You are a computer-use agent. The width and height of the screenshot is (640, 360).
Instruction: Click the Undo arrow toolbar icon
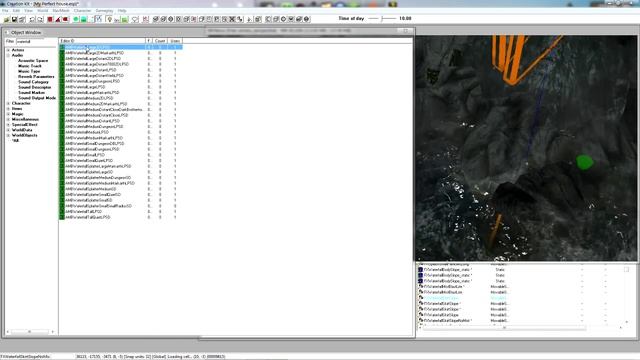coord(32,19)
